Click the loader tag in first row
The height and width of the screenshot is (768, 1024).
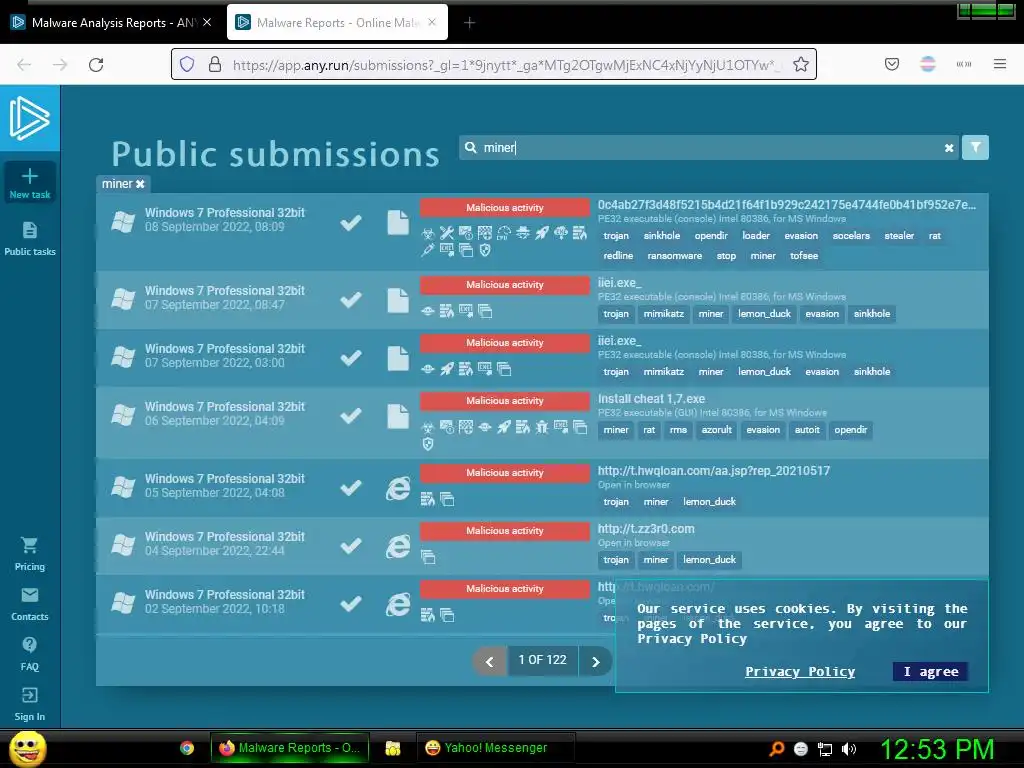pos(756,236)
